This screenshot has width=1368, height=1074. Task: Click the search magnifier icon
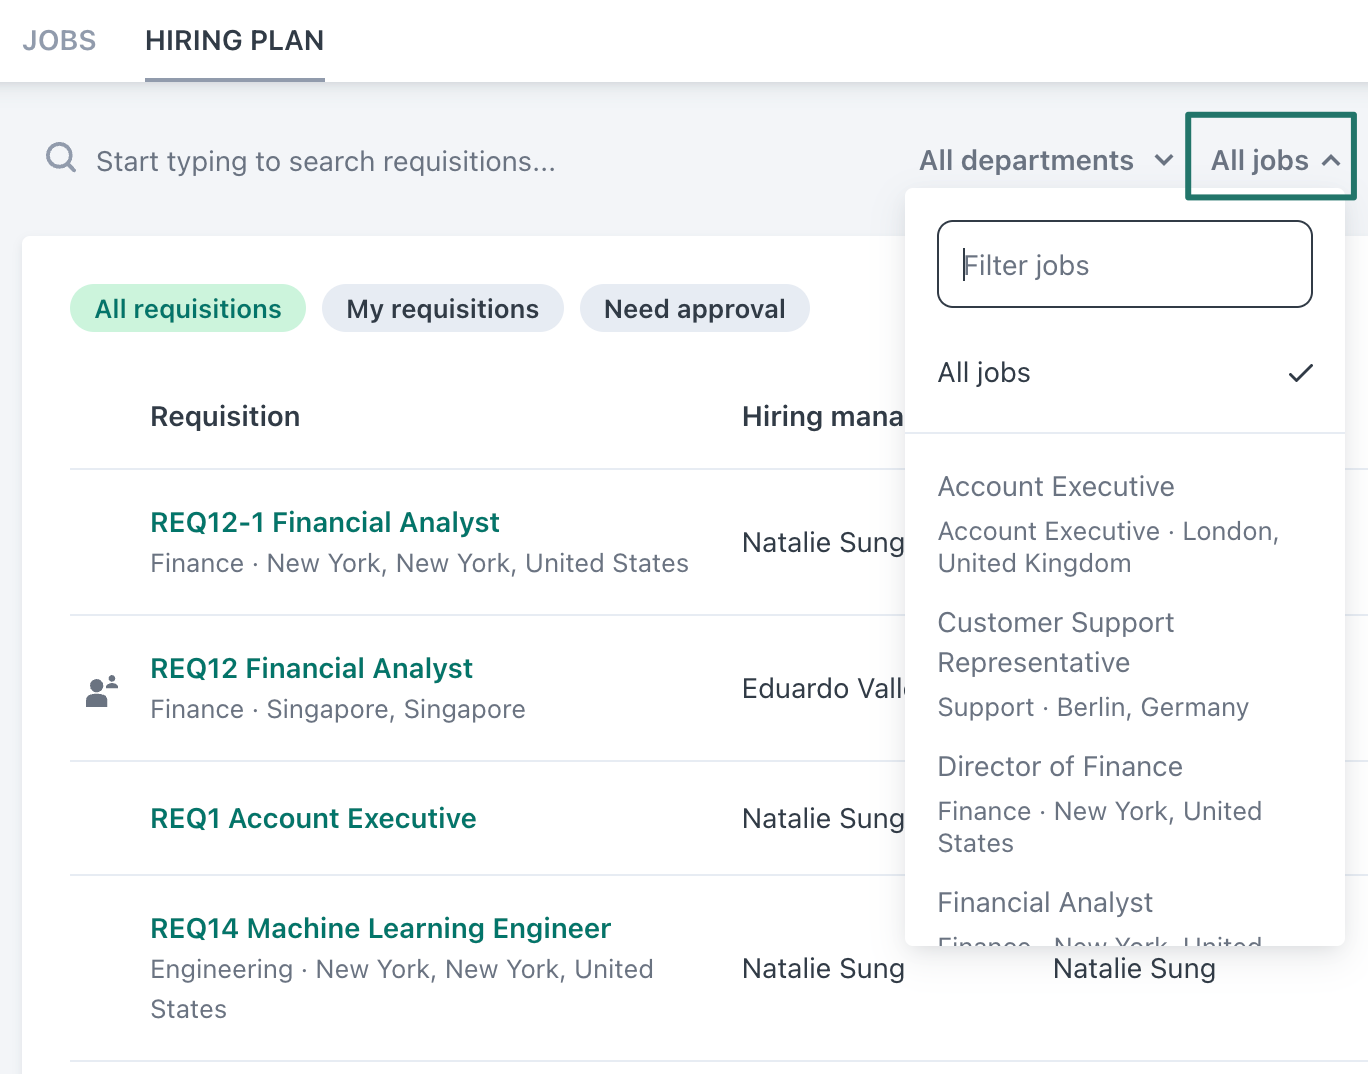tap(60, 157)
